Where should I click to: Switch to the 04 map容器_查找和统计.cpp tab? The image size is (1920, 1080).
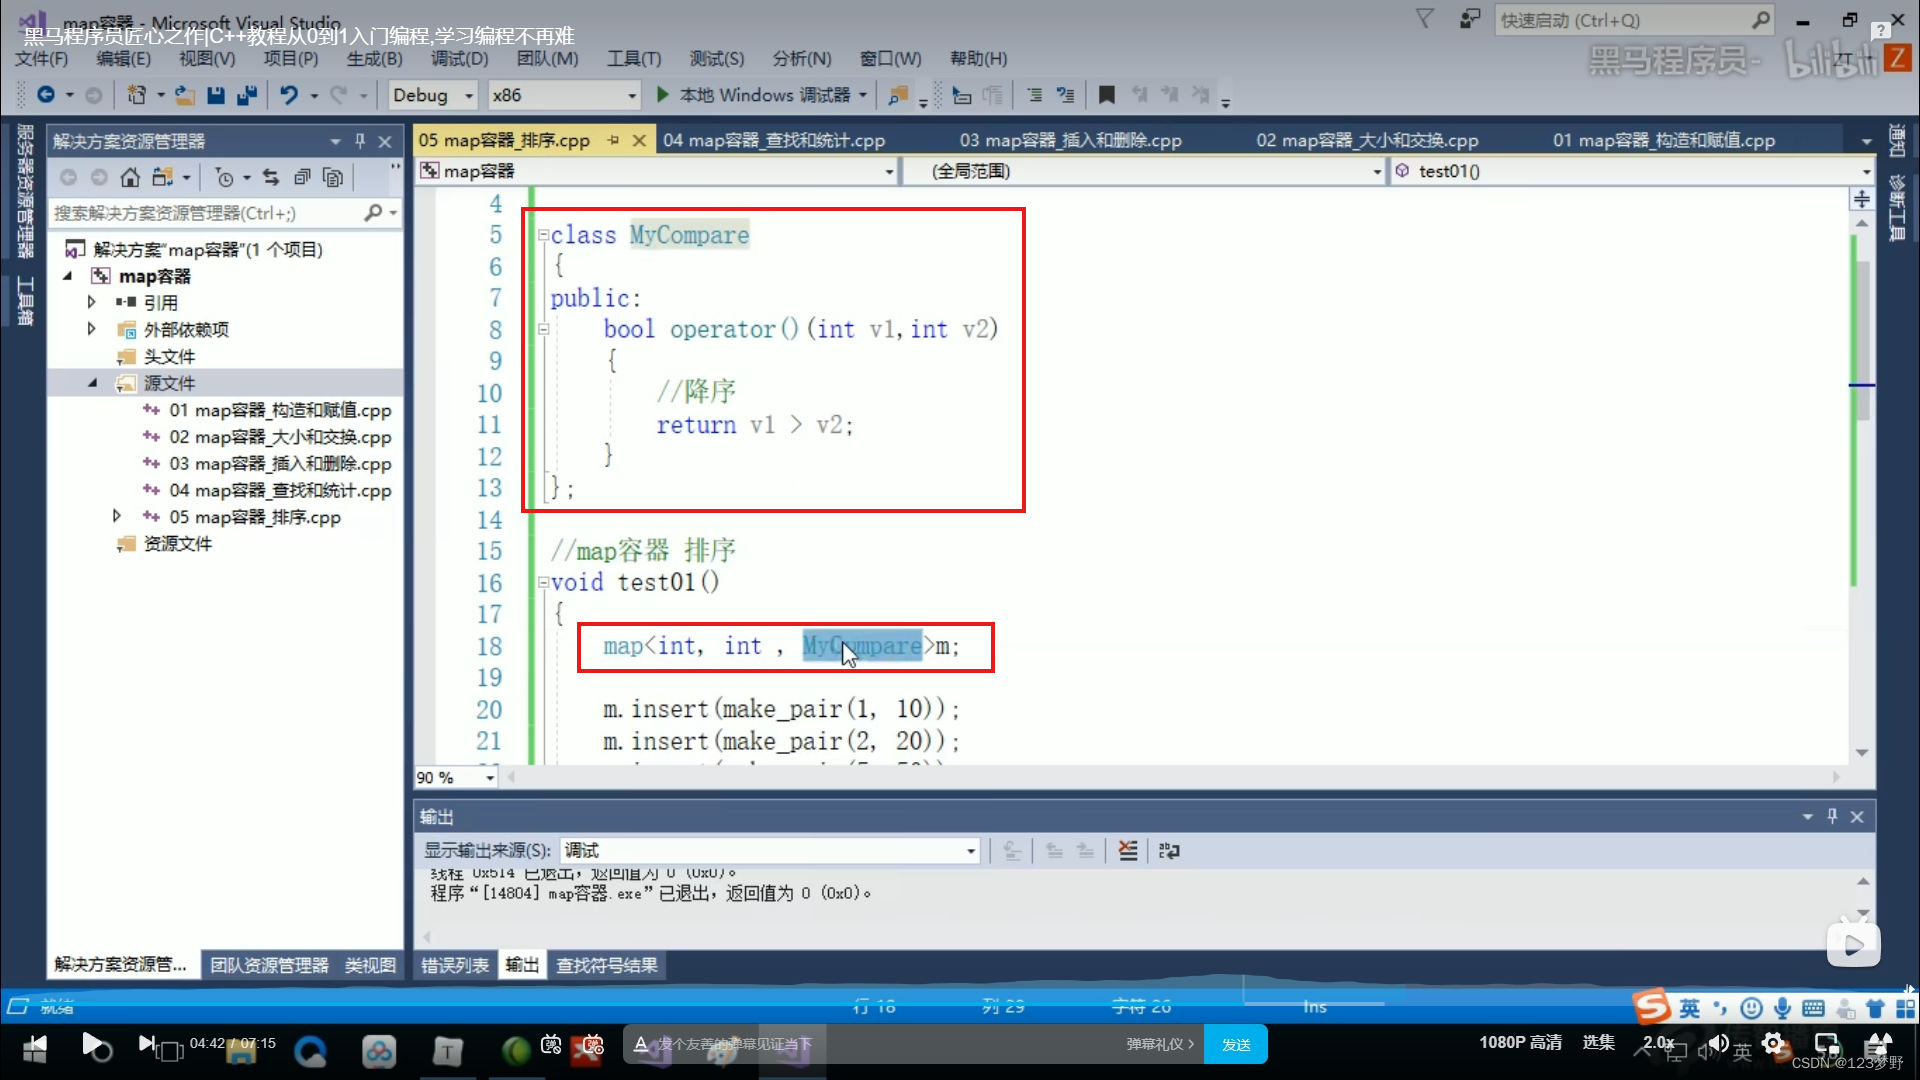point(774,140)
